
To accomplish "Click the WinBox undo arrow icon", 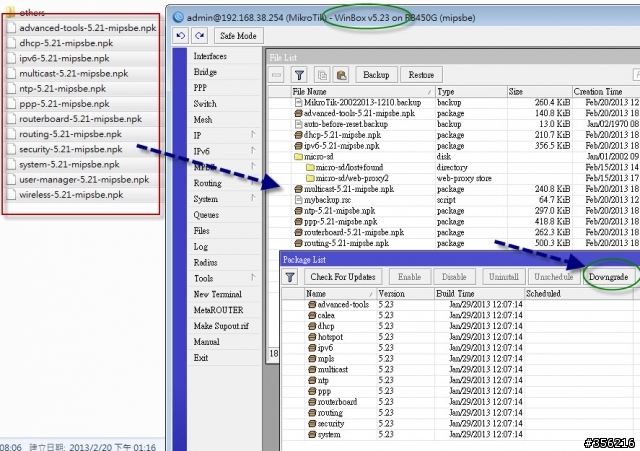I will point(181,36).
